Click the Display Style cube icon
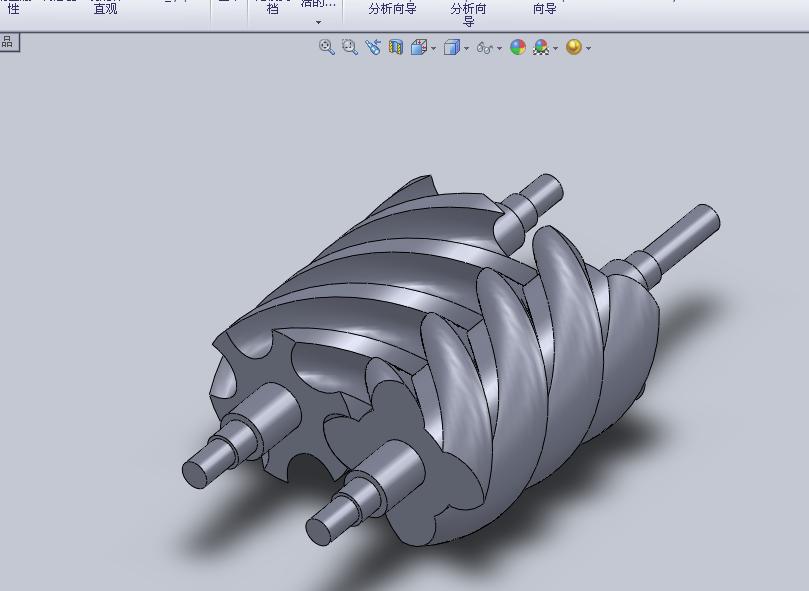Image resolution: width=809 pixels, height=591 pixels. tap(451, 47)
